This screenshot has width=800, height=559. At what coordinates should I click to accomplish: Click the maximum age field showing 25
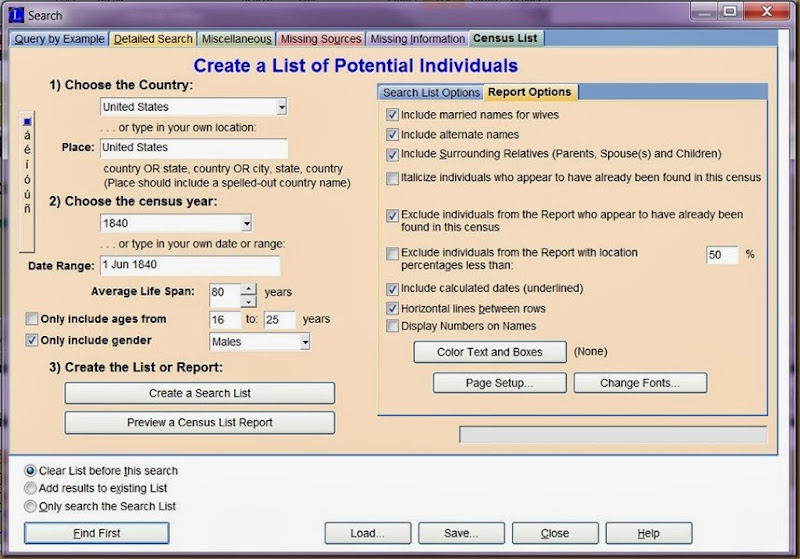coord(280,320)
